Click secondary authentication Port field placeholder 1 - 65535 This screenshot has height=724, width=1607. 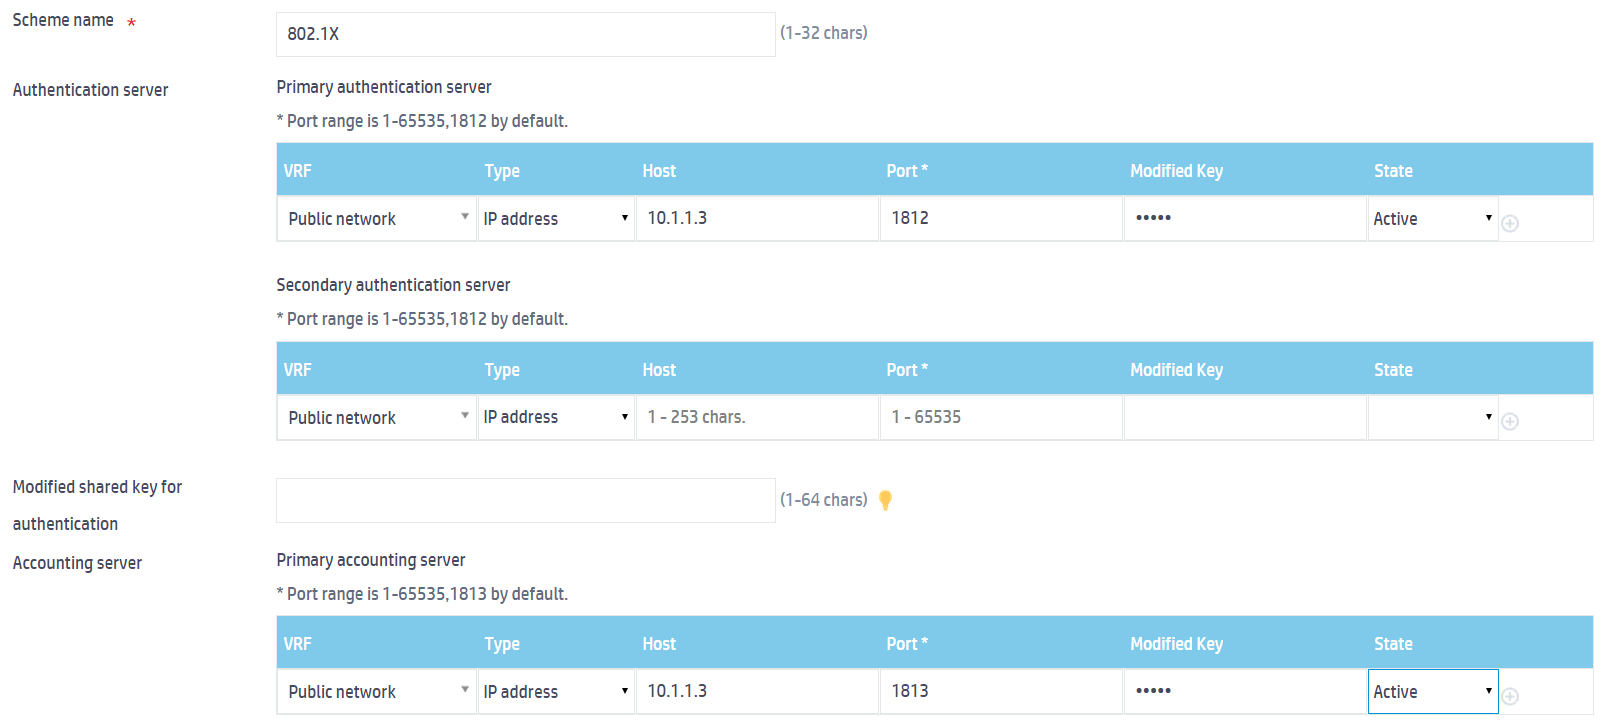(x=1000, y=417)
